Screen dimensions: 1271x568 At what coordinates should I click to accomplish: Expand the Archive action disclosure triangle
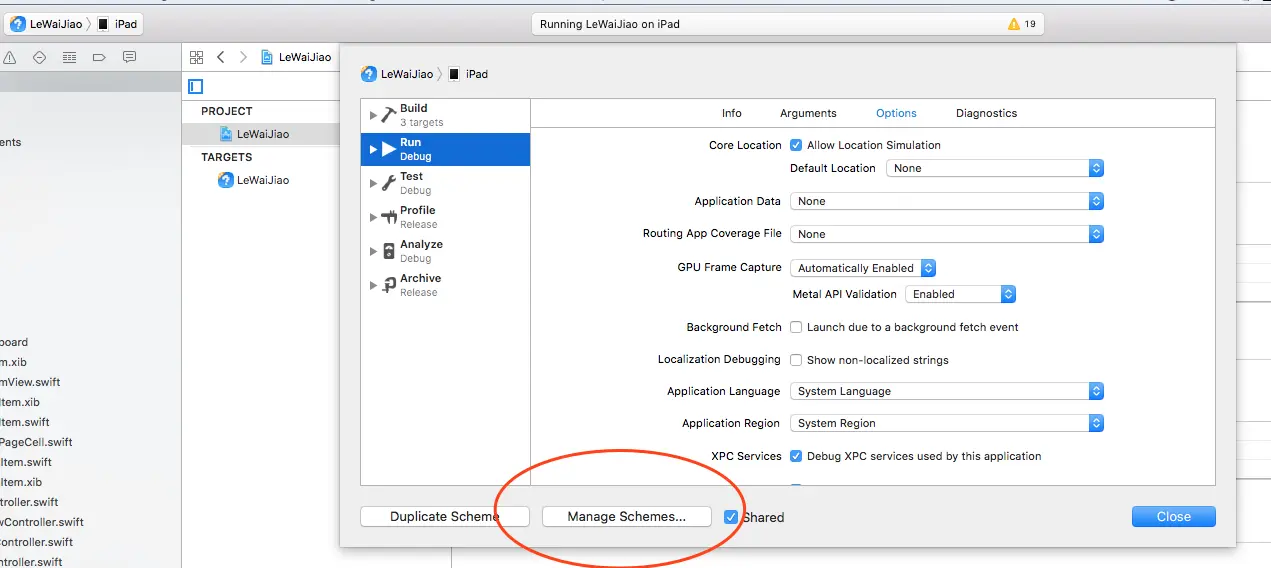373,286
